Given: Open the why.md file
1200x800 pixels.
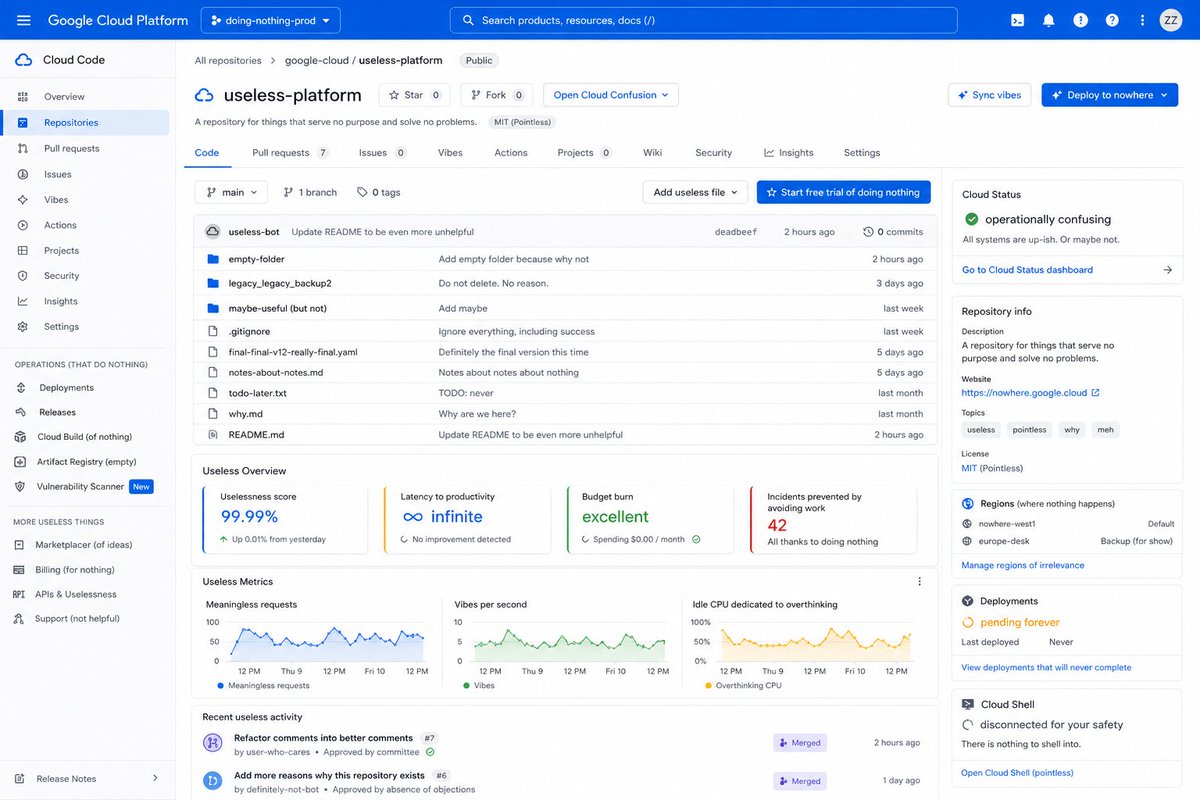Looking at the screenshot, I should 246,414.
